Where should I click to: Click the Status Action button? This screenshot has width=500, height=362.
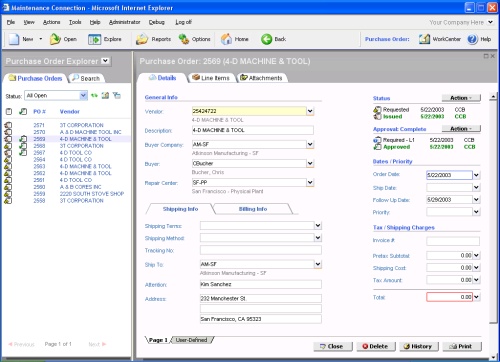tap(461, 98)
